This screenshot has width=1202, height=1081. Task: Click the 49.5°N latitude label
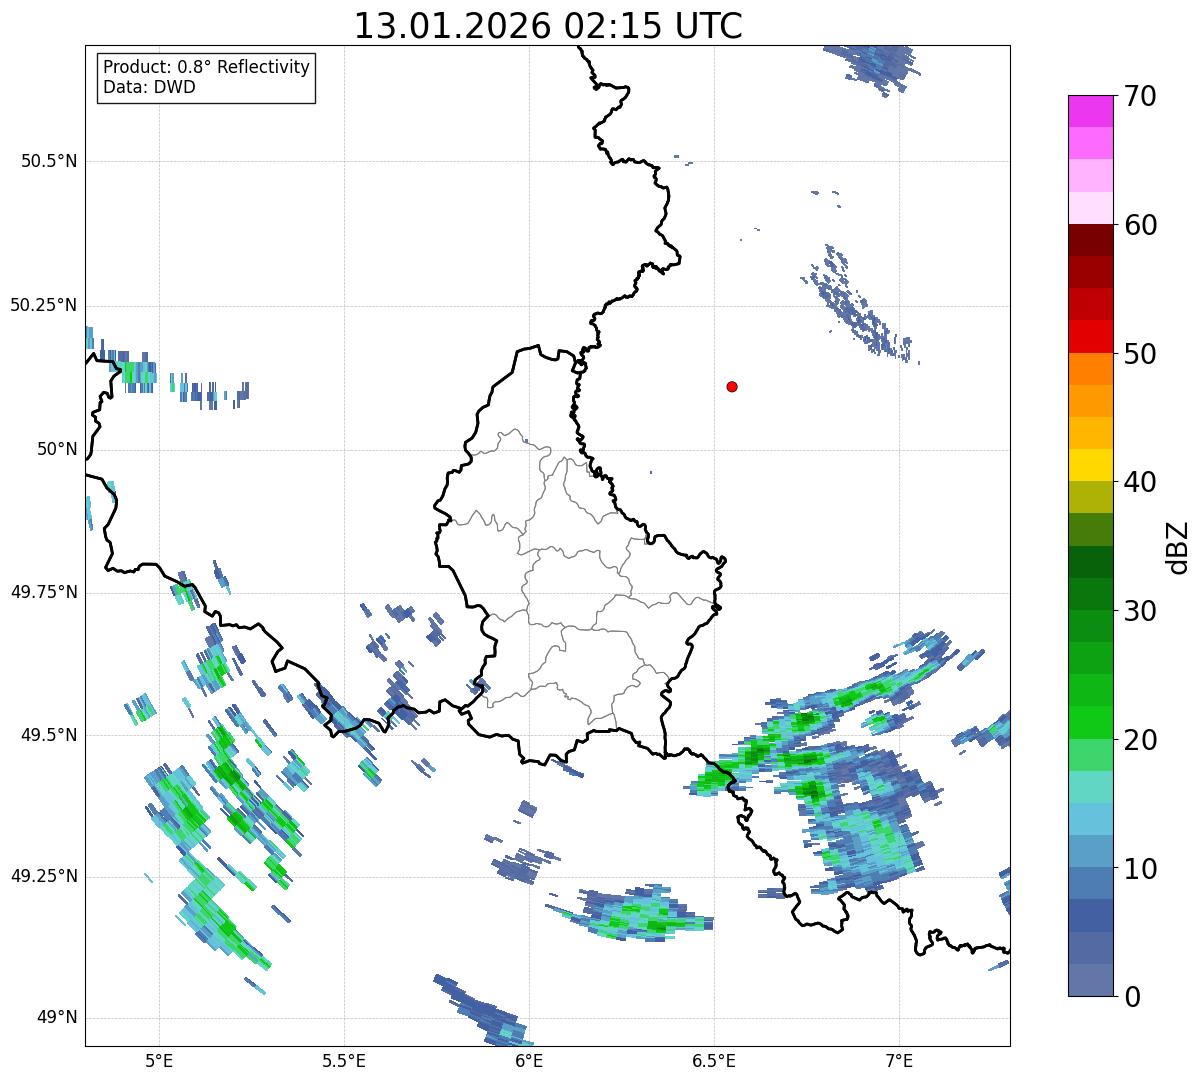click(49, 735)
